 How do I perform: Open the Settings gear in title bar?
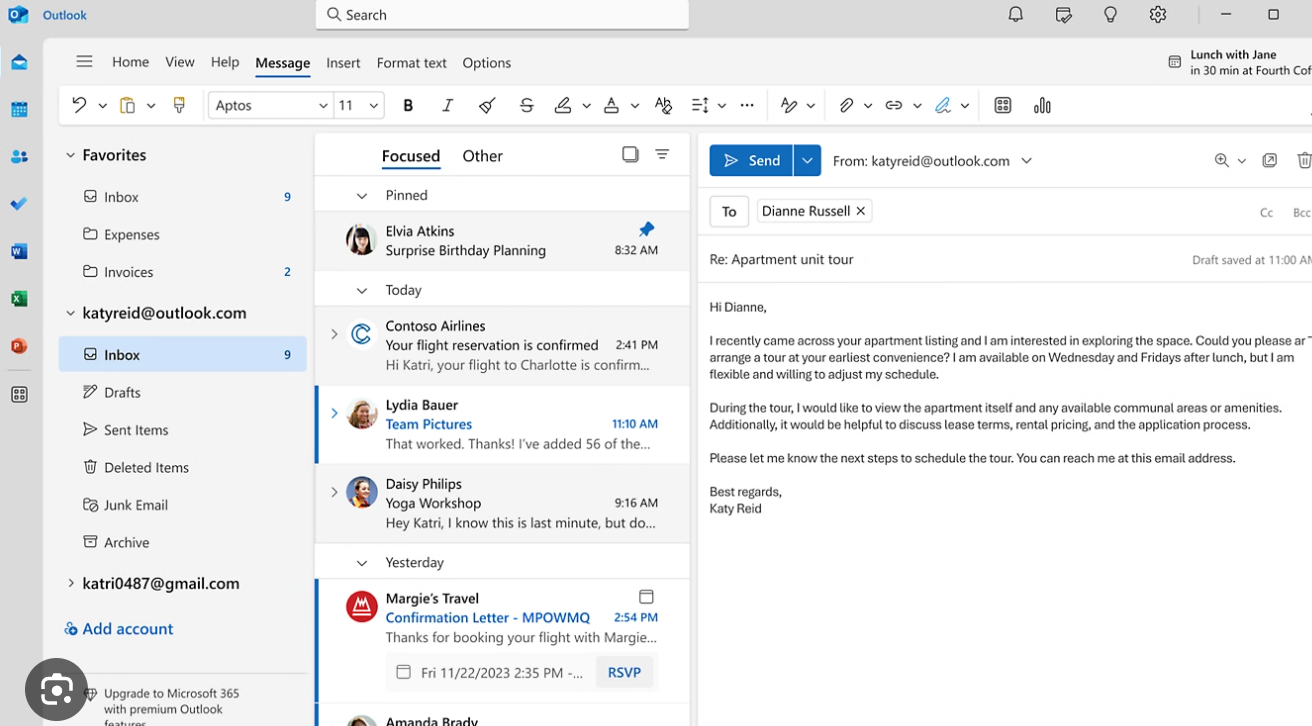pos(1158,14)
